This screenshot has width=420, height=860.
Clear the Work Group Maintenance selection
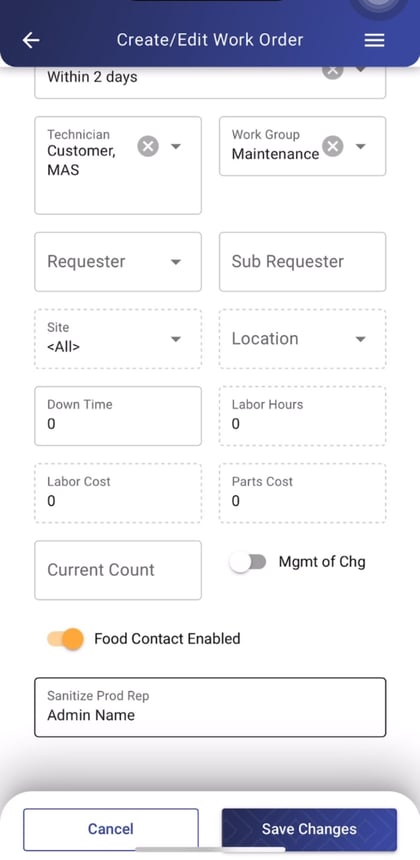pos(332,146)
